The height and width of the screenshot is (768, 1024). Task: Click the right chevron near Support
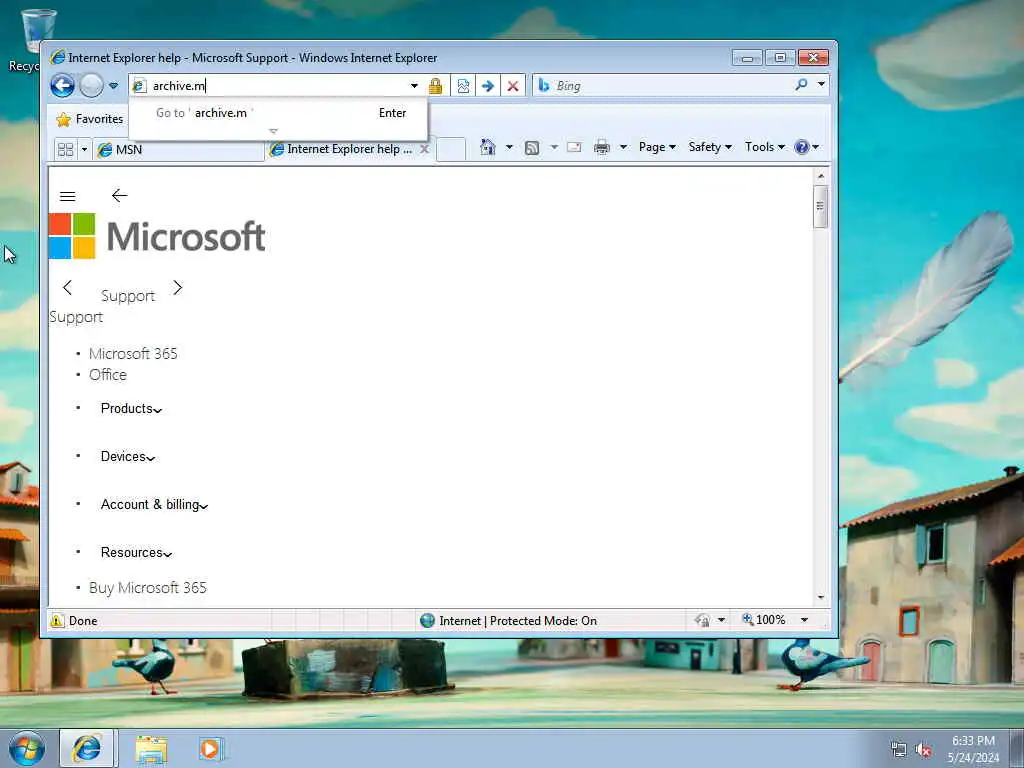pos(178,287)
